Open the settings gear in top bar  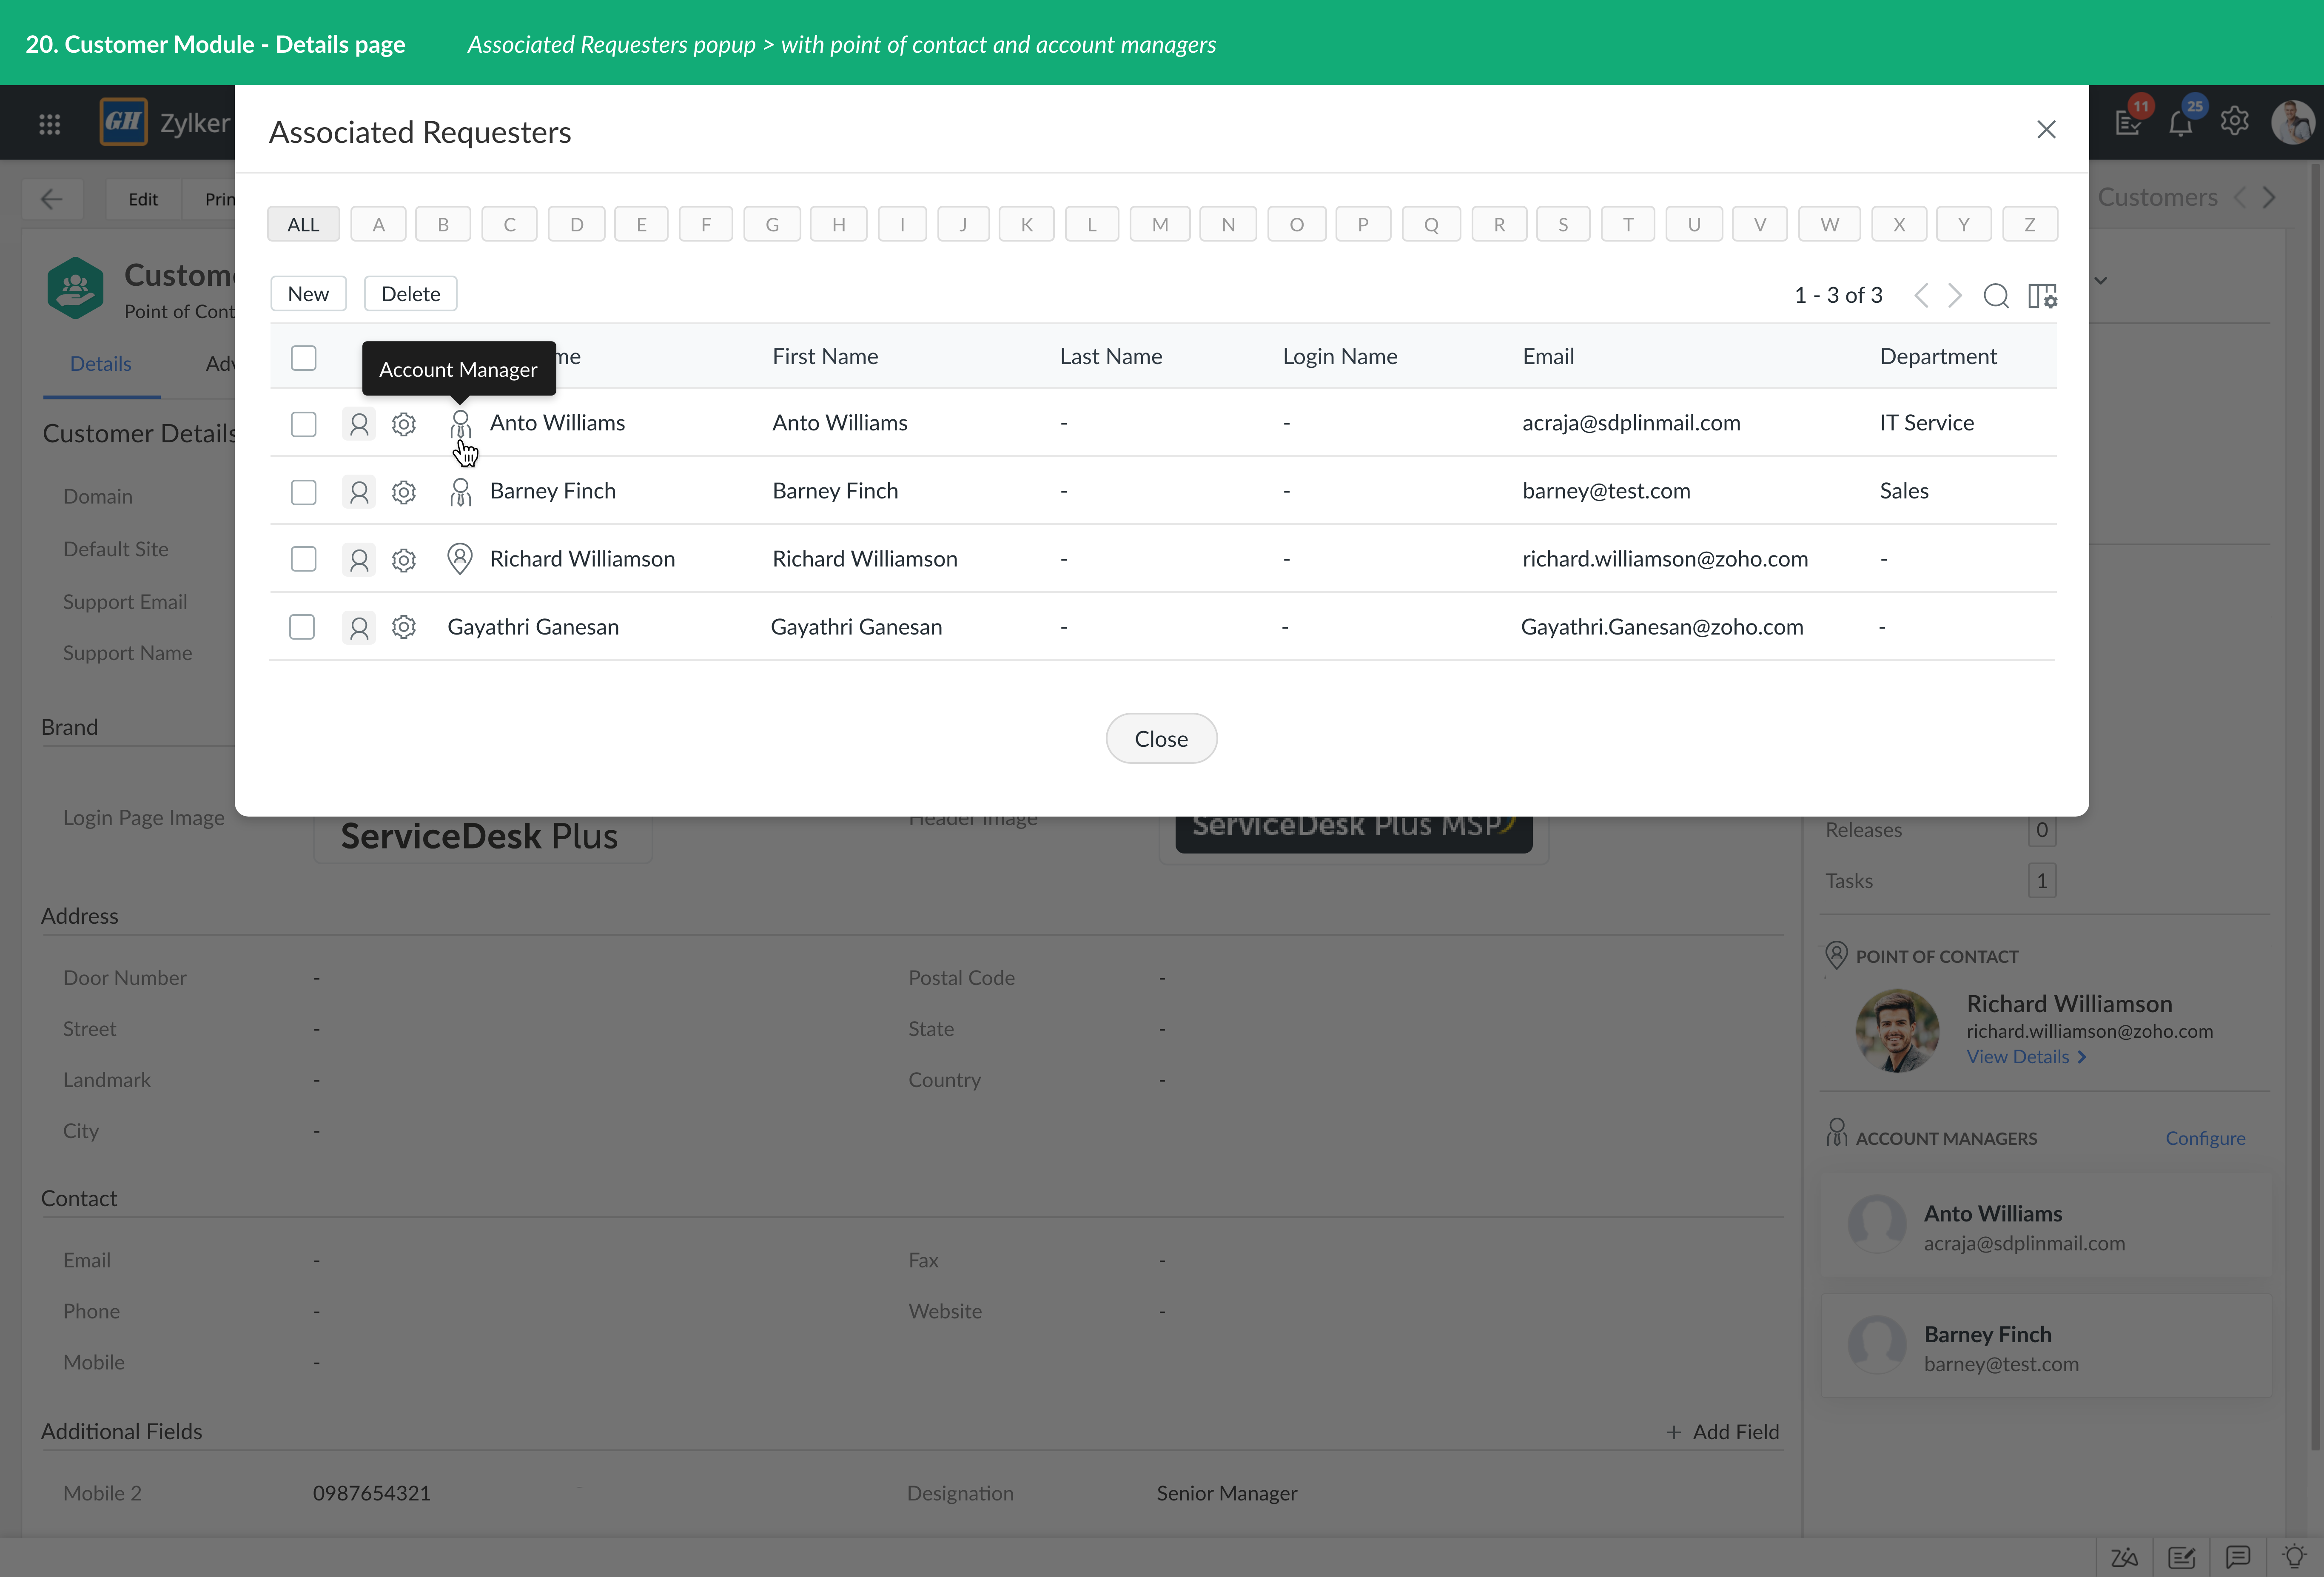[2235, 121]
